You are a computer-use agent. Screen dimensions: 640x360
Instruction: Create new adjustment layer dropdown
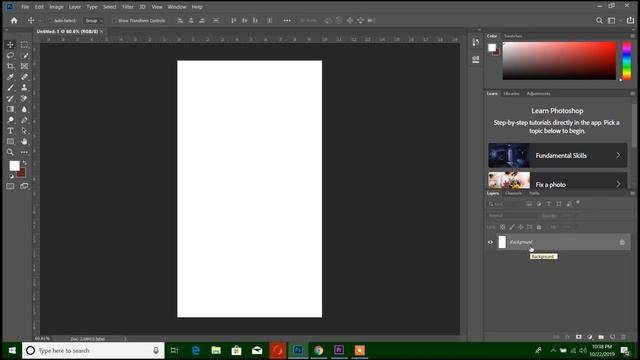click(x=590, y=337)
